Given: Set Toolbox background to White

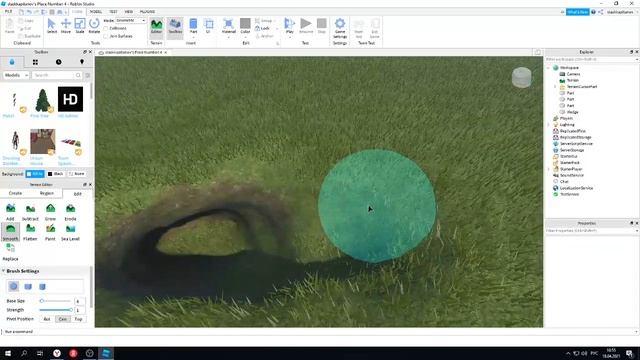Looking at the screenshot, I should pyautogui.click(x=35, y=174).
